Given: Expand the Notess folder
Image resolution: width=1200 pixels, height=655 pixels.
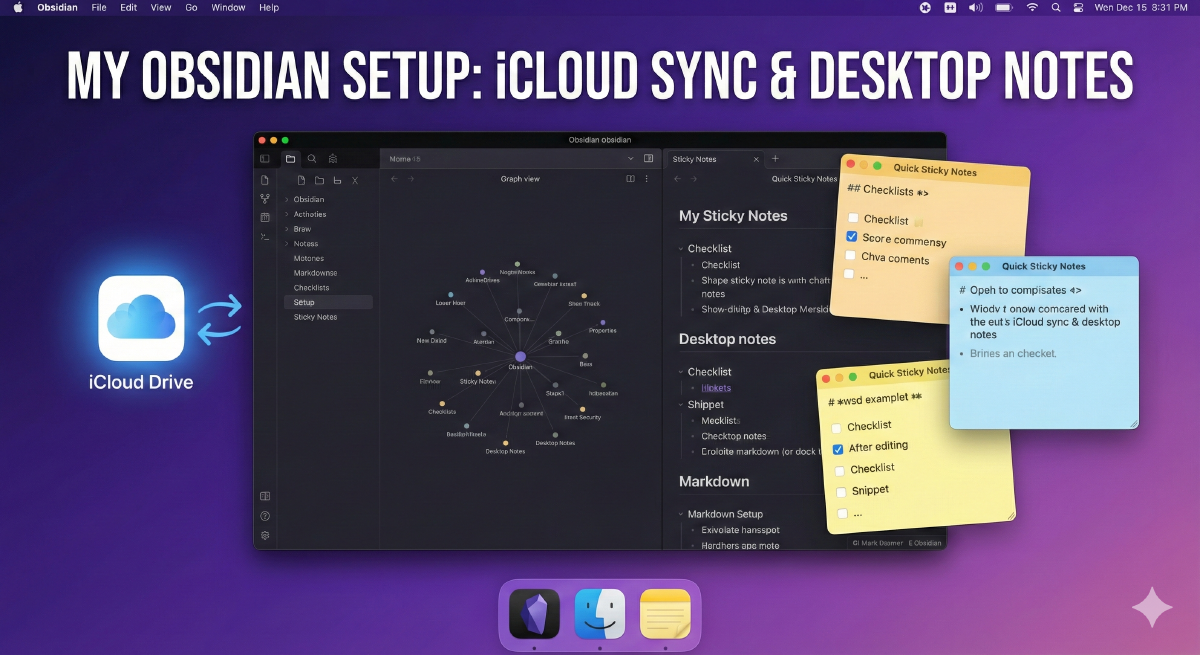Looking at the screenshot, I should pos(285,243).
